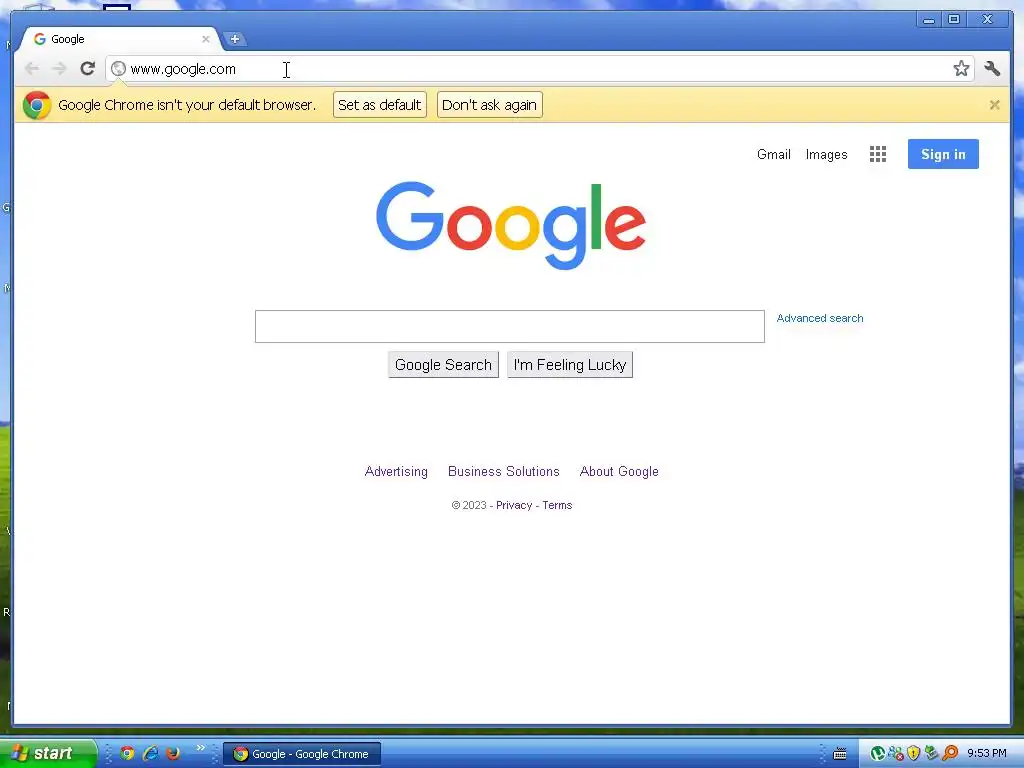Select Google - Google Chrome taskbar button
This screenshot has width=1024, height=768.
coord(302,754)
